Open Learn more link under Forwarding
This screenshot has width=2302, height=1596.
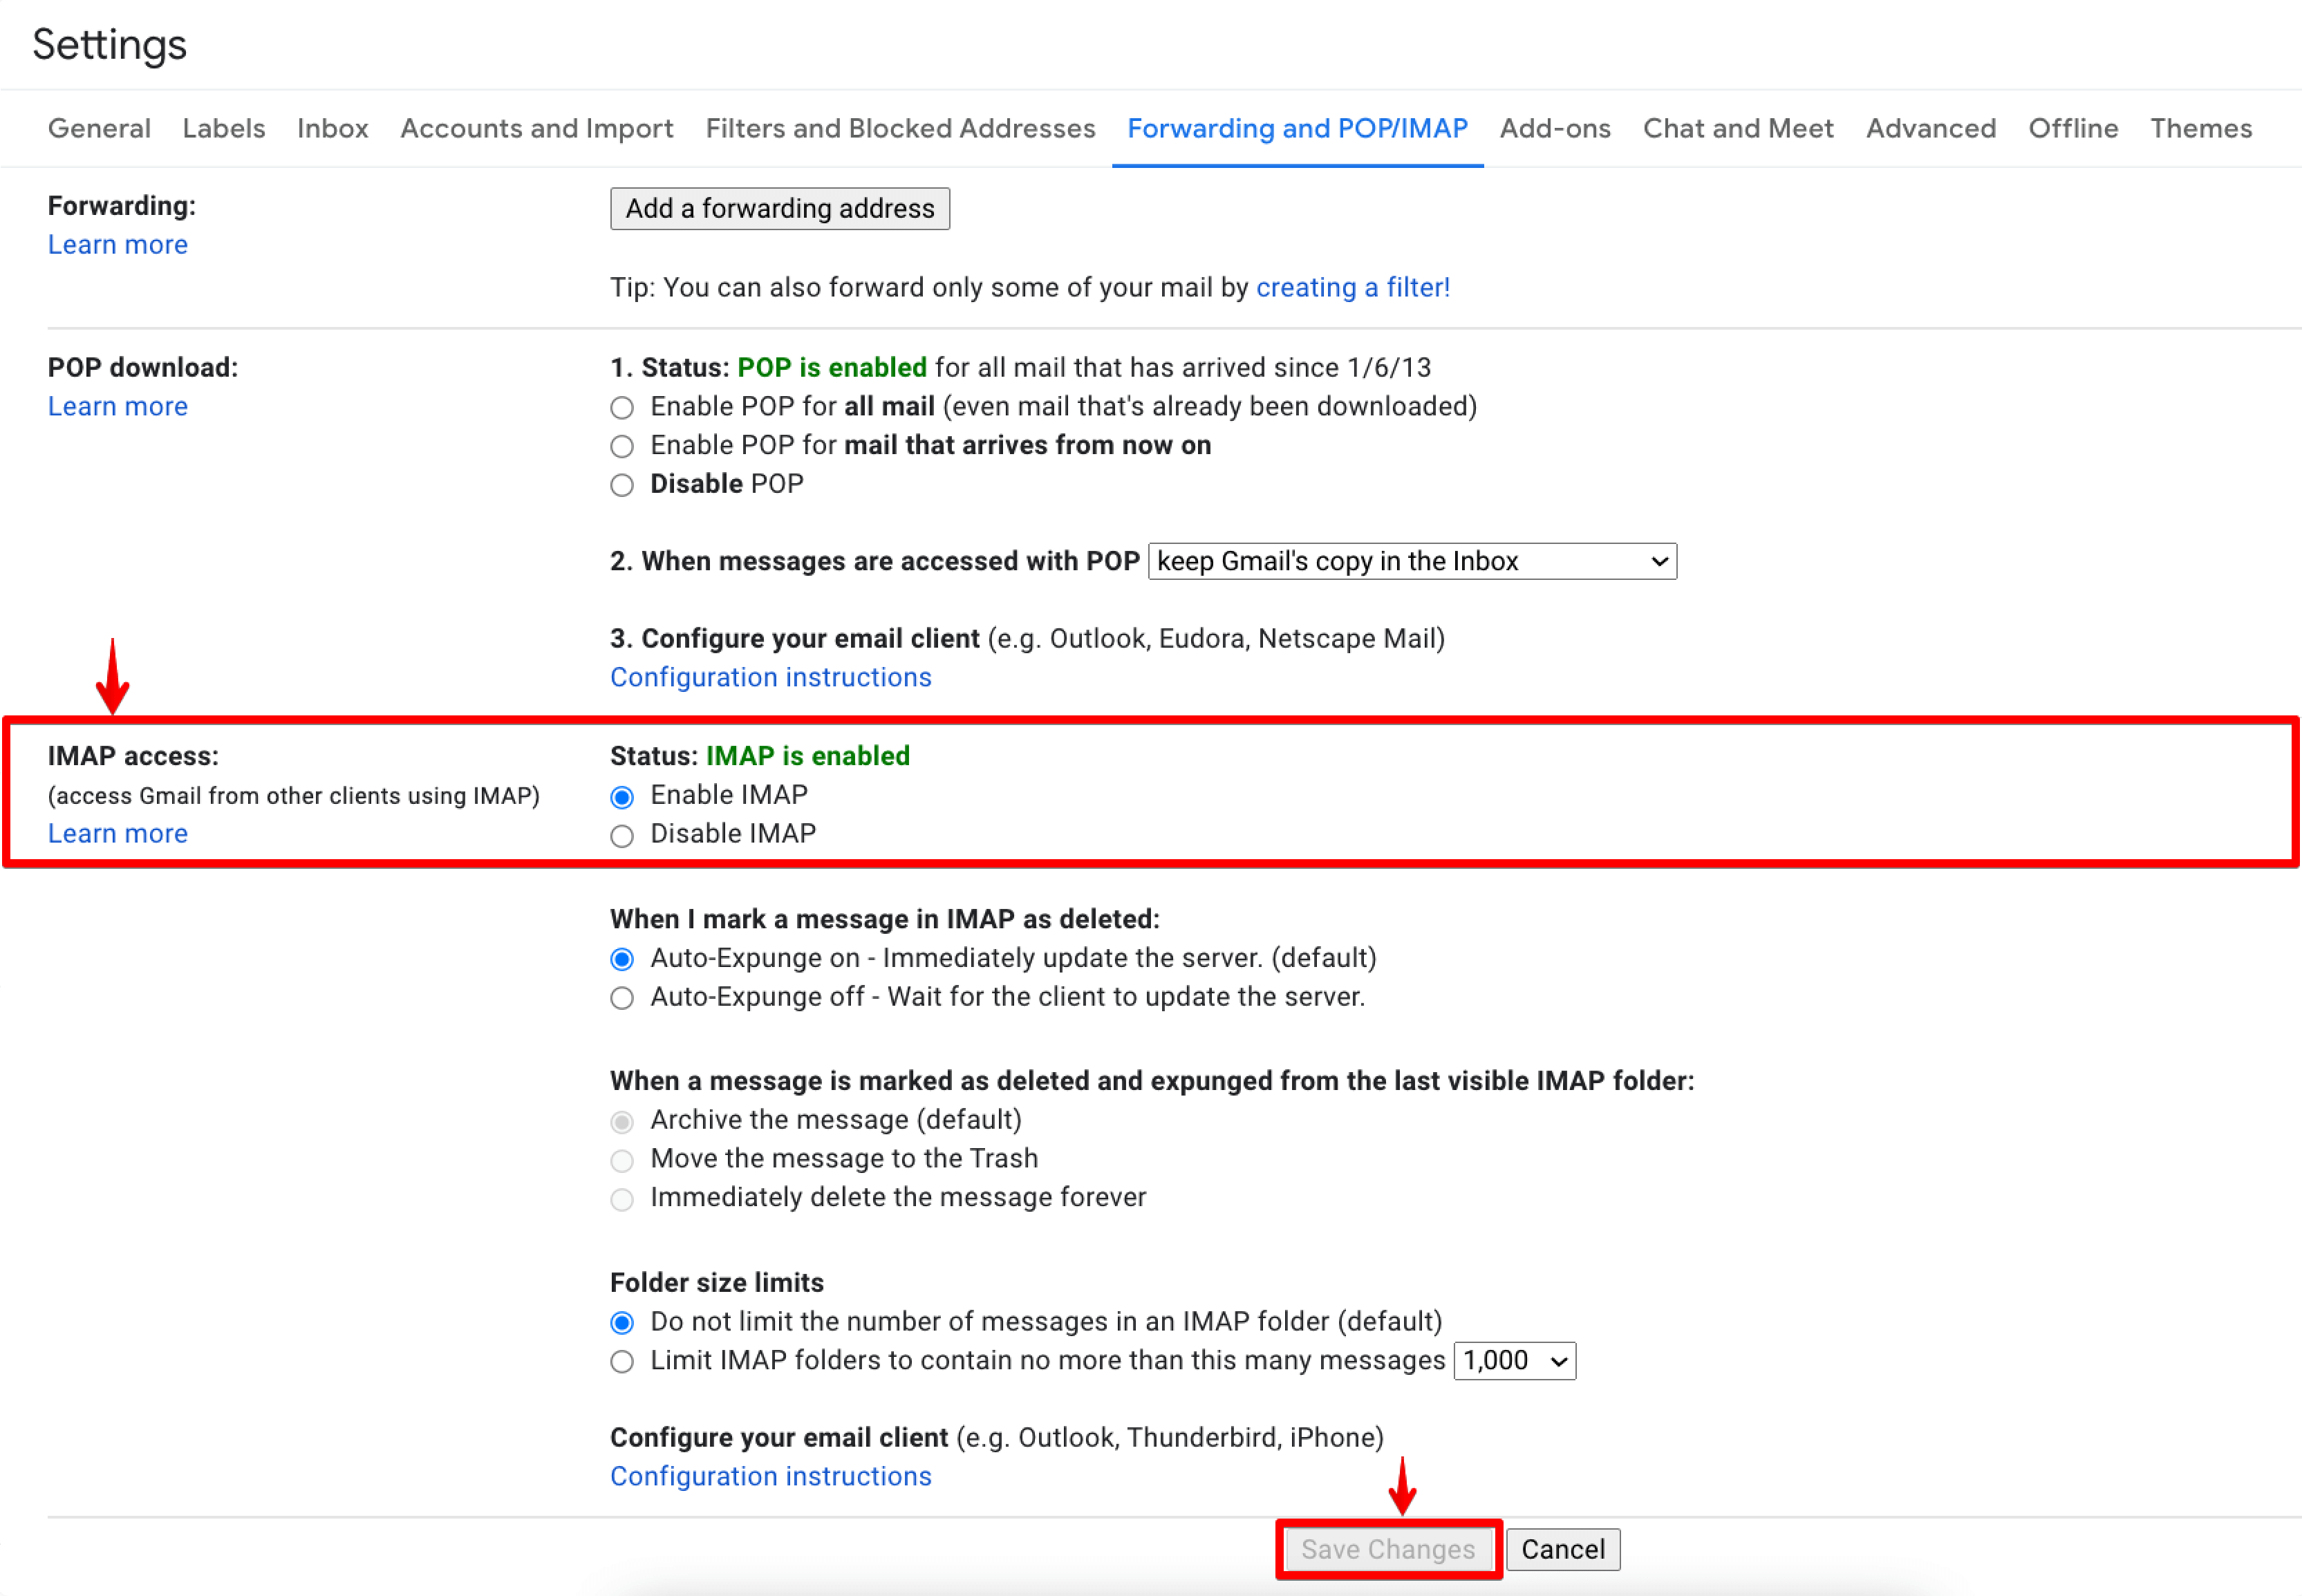point(118,244)
